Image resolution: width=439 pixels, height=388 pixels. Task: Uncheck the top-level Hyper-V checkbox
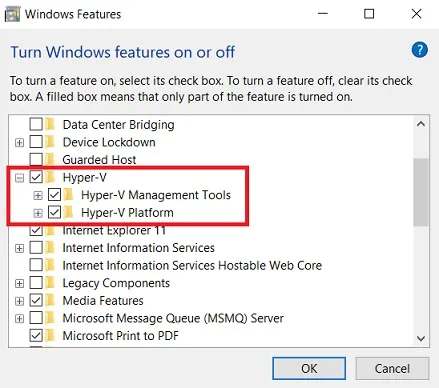tap(36, 177)
